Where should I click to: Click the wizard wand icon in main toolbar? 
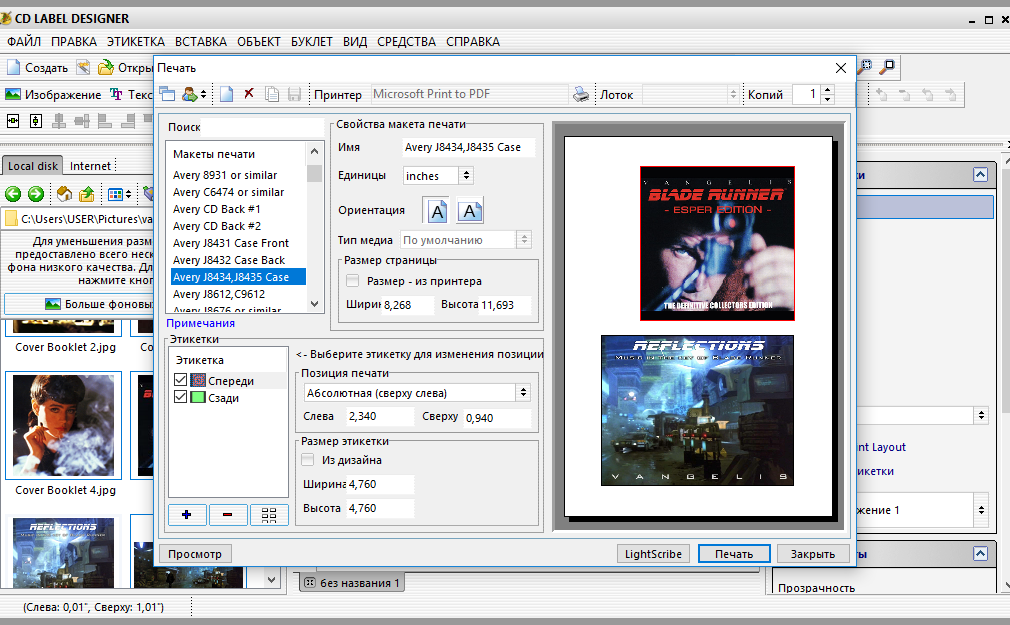click(x=82, y=67)
